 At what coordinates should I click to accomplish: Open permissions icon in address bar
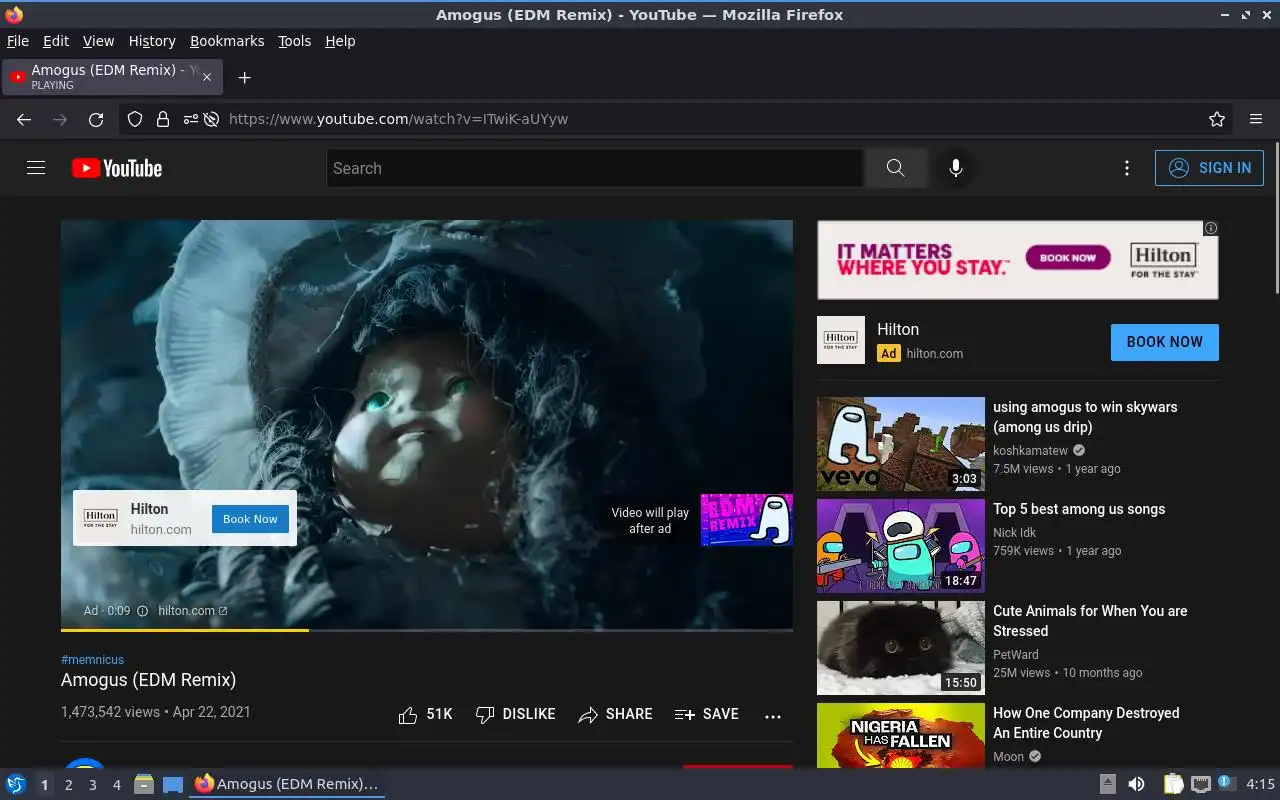190,119
